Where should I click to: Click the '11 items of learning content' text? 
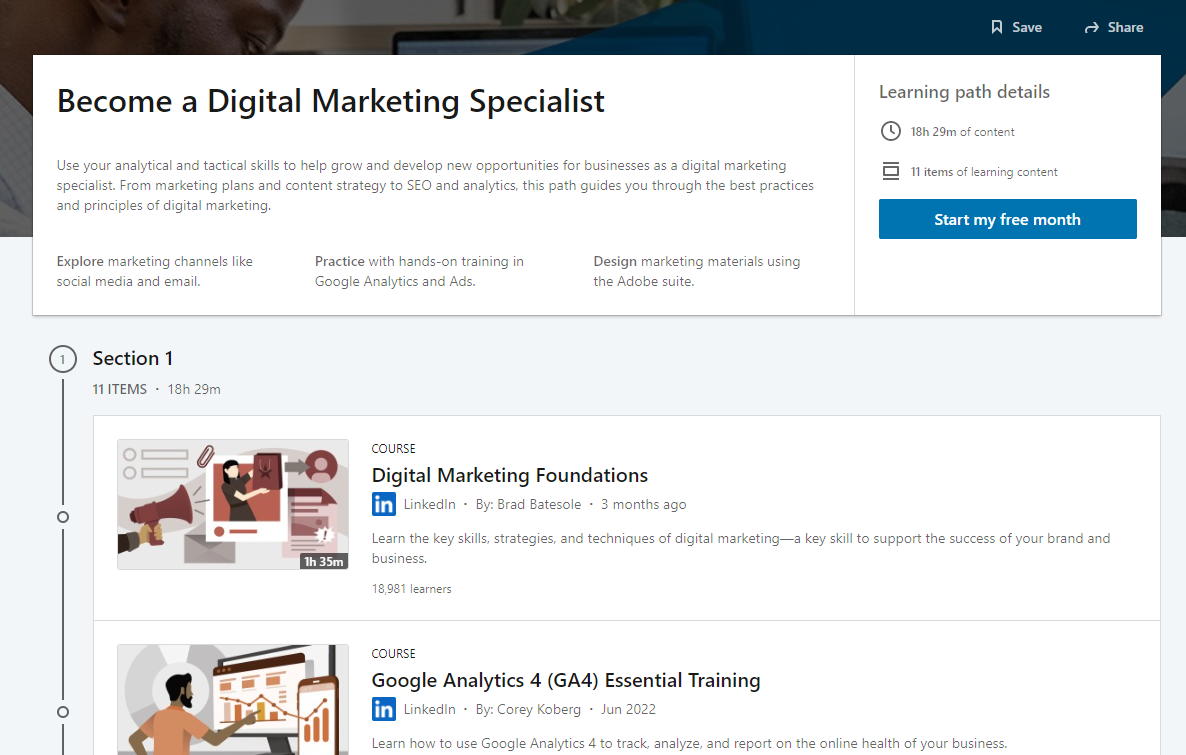(984, 172)
